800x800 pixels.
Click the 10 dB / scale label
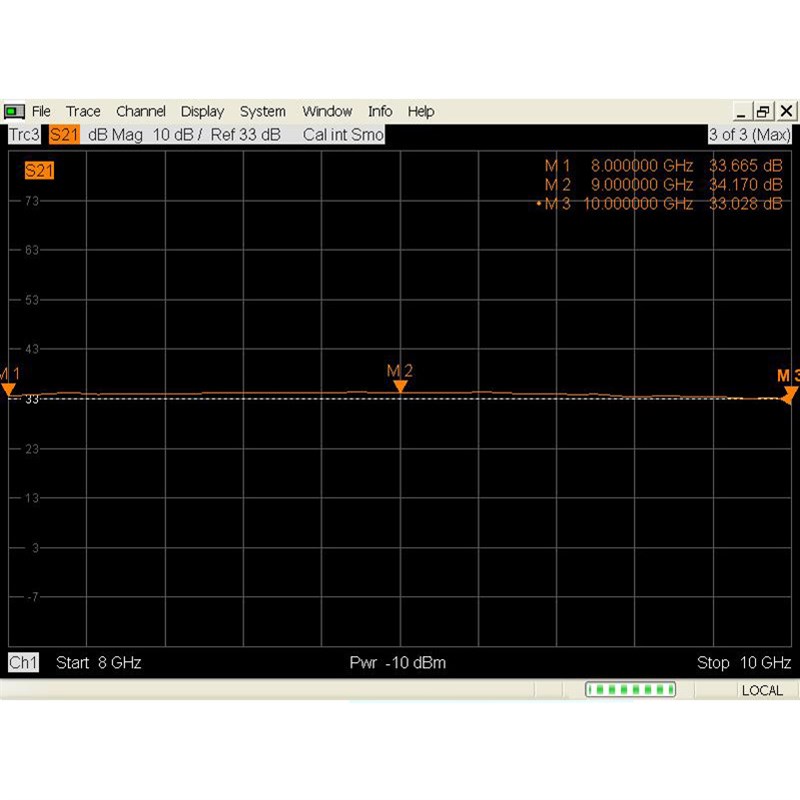[178, 135]
